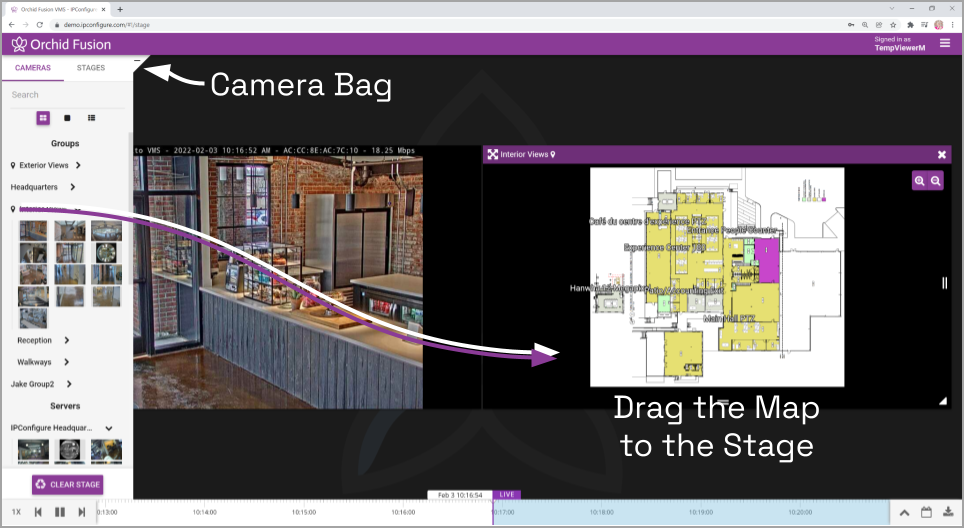Click the CLEAR STAGE button
Image resolution: width=964 pixels, height=528 pixels.
click(68, 484)
